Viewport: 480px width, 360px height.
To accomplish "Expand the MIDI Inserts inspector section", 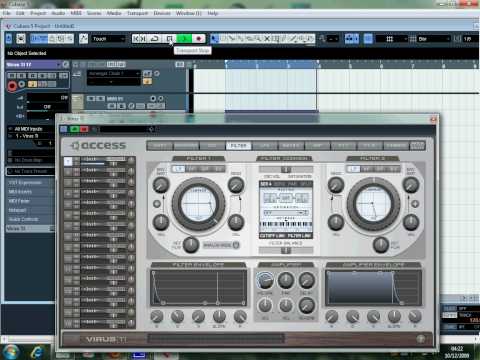I will coord(30,192).
